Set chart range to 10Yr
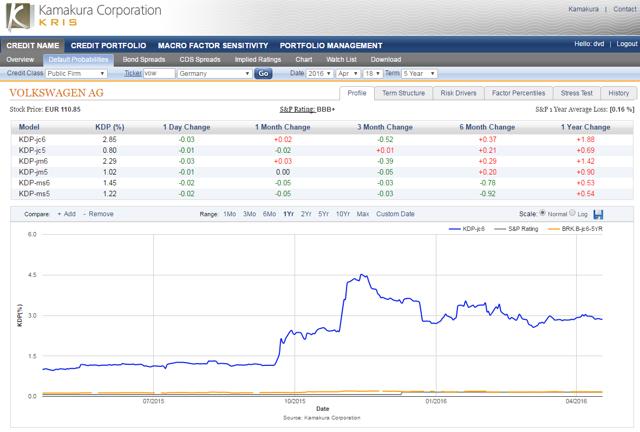Viewport: 640px width, 432px height. [343, 214]
